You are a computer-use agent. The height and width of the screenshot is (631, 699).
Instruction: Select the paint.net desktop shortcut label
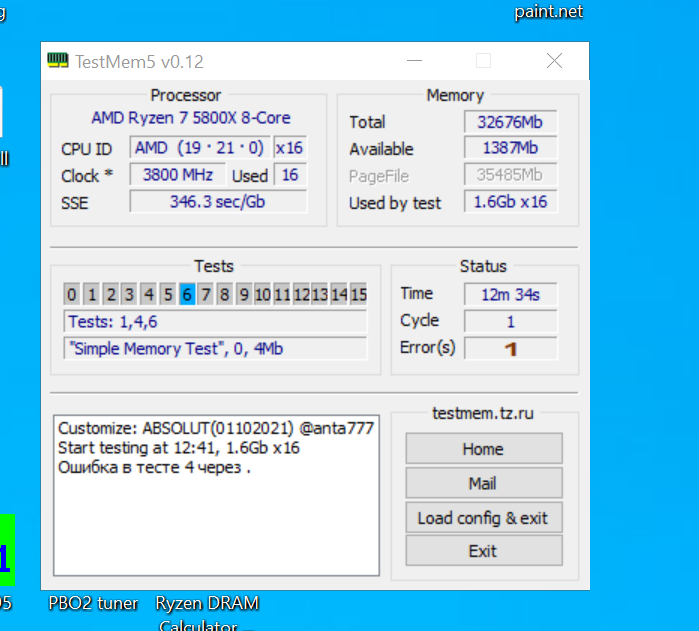click(548, 11)
